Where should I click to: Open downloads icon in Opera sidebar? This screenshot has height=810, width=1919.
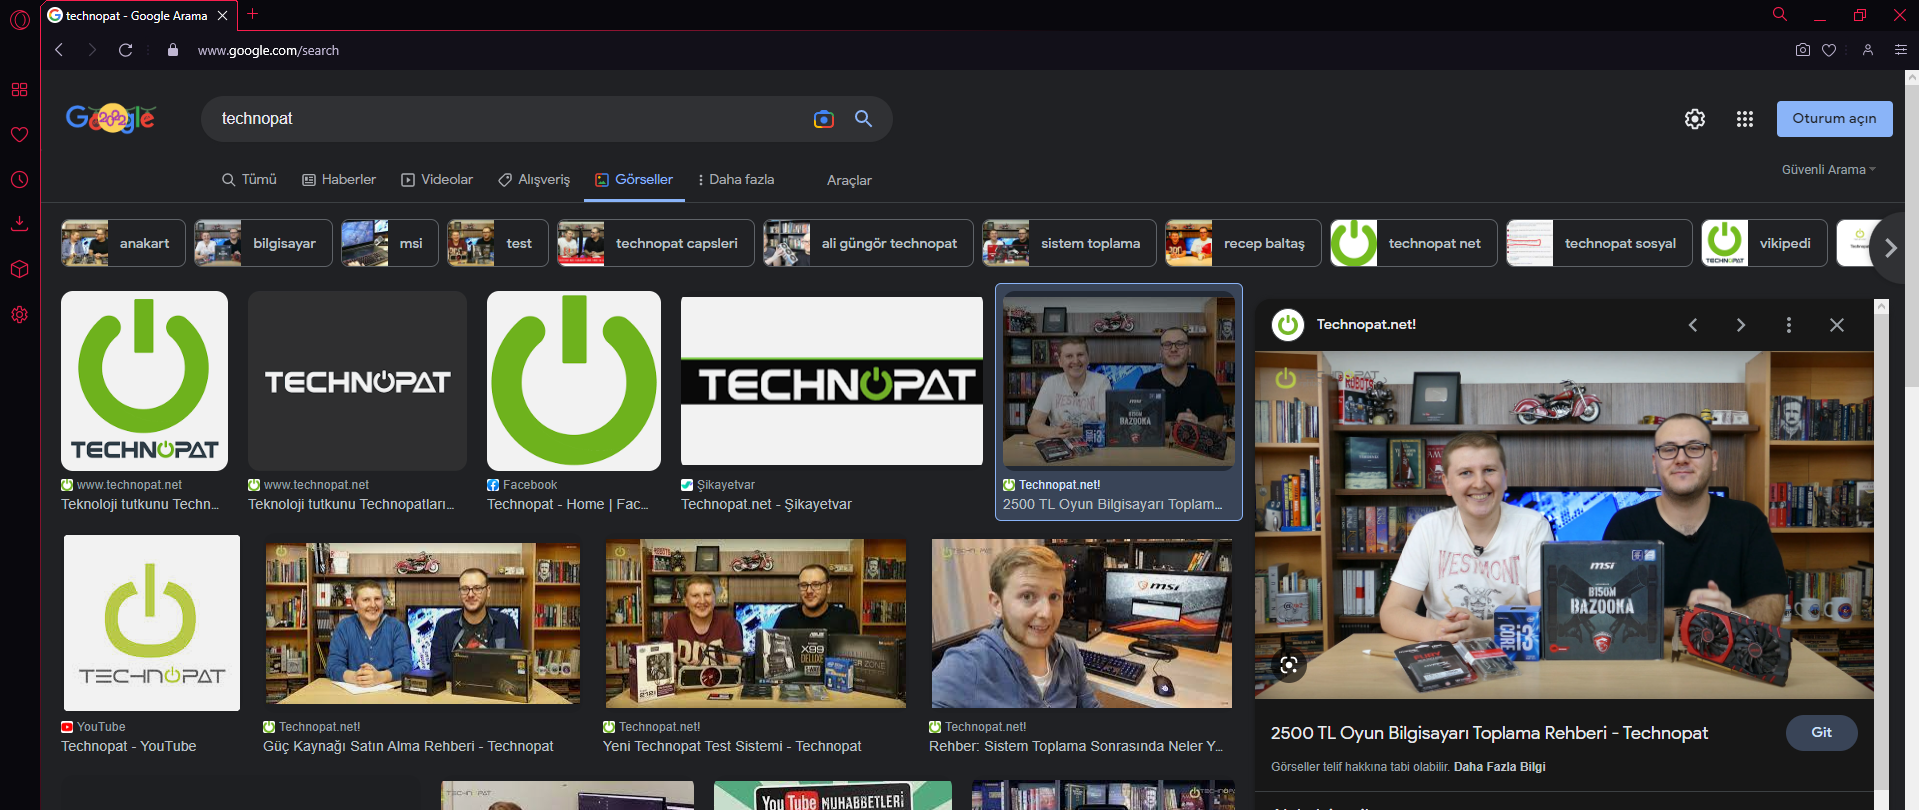pos(19,223)
